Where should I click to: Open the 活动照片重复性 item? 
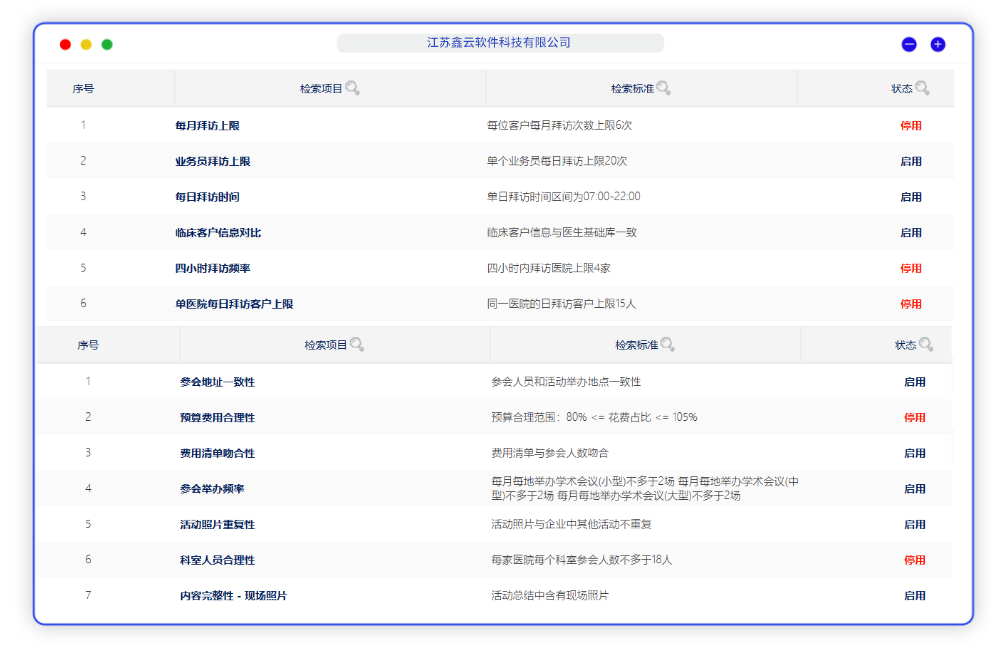coord(217,525)
